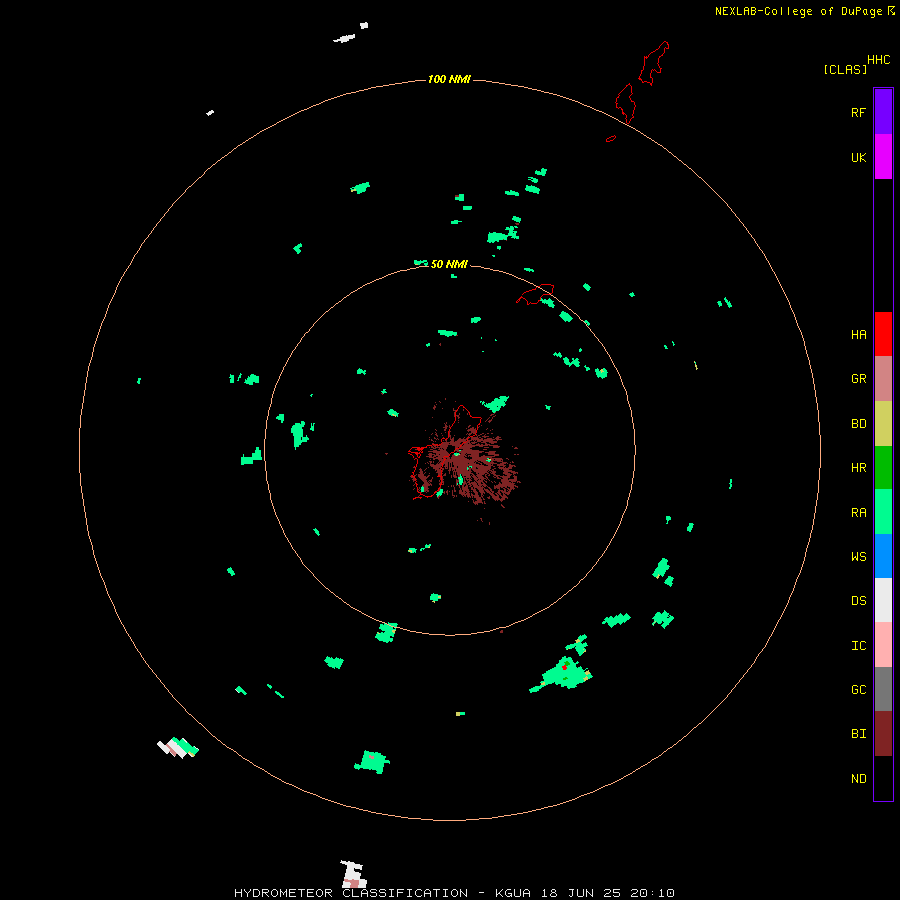Click the RF purple legend swatch
Viewport: 900px width, 900px height.
click(883, 111)
